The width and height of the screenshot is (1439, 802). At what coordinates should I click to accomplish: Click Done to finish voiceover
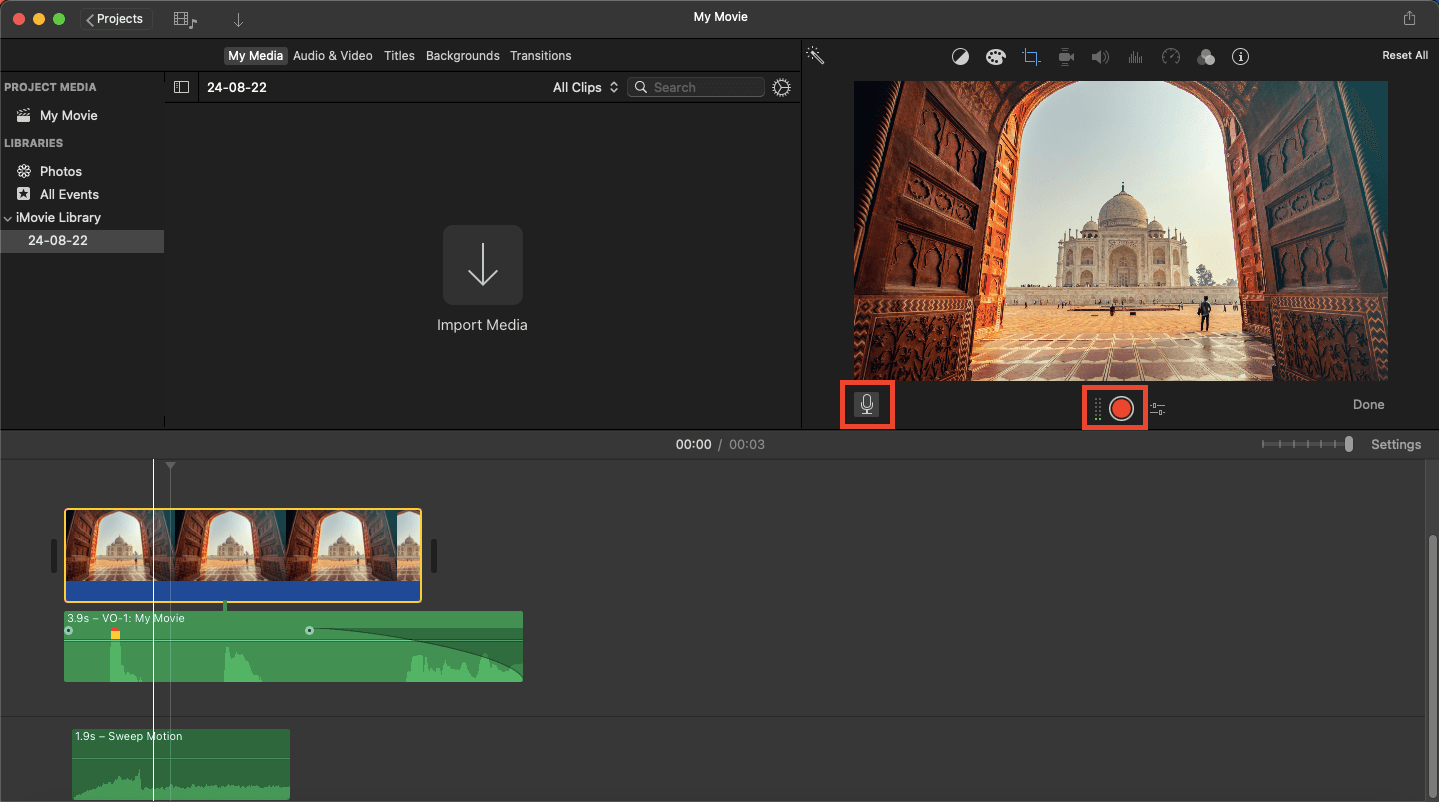tap(1368, 405)
